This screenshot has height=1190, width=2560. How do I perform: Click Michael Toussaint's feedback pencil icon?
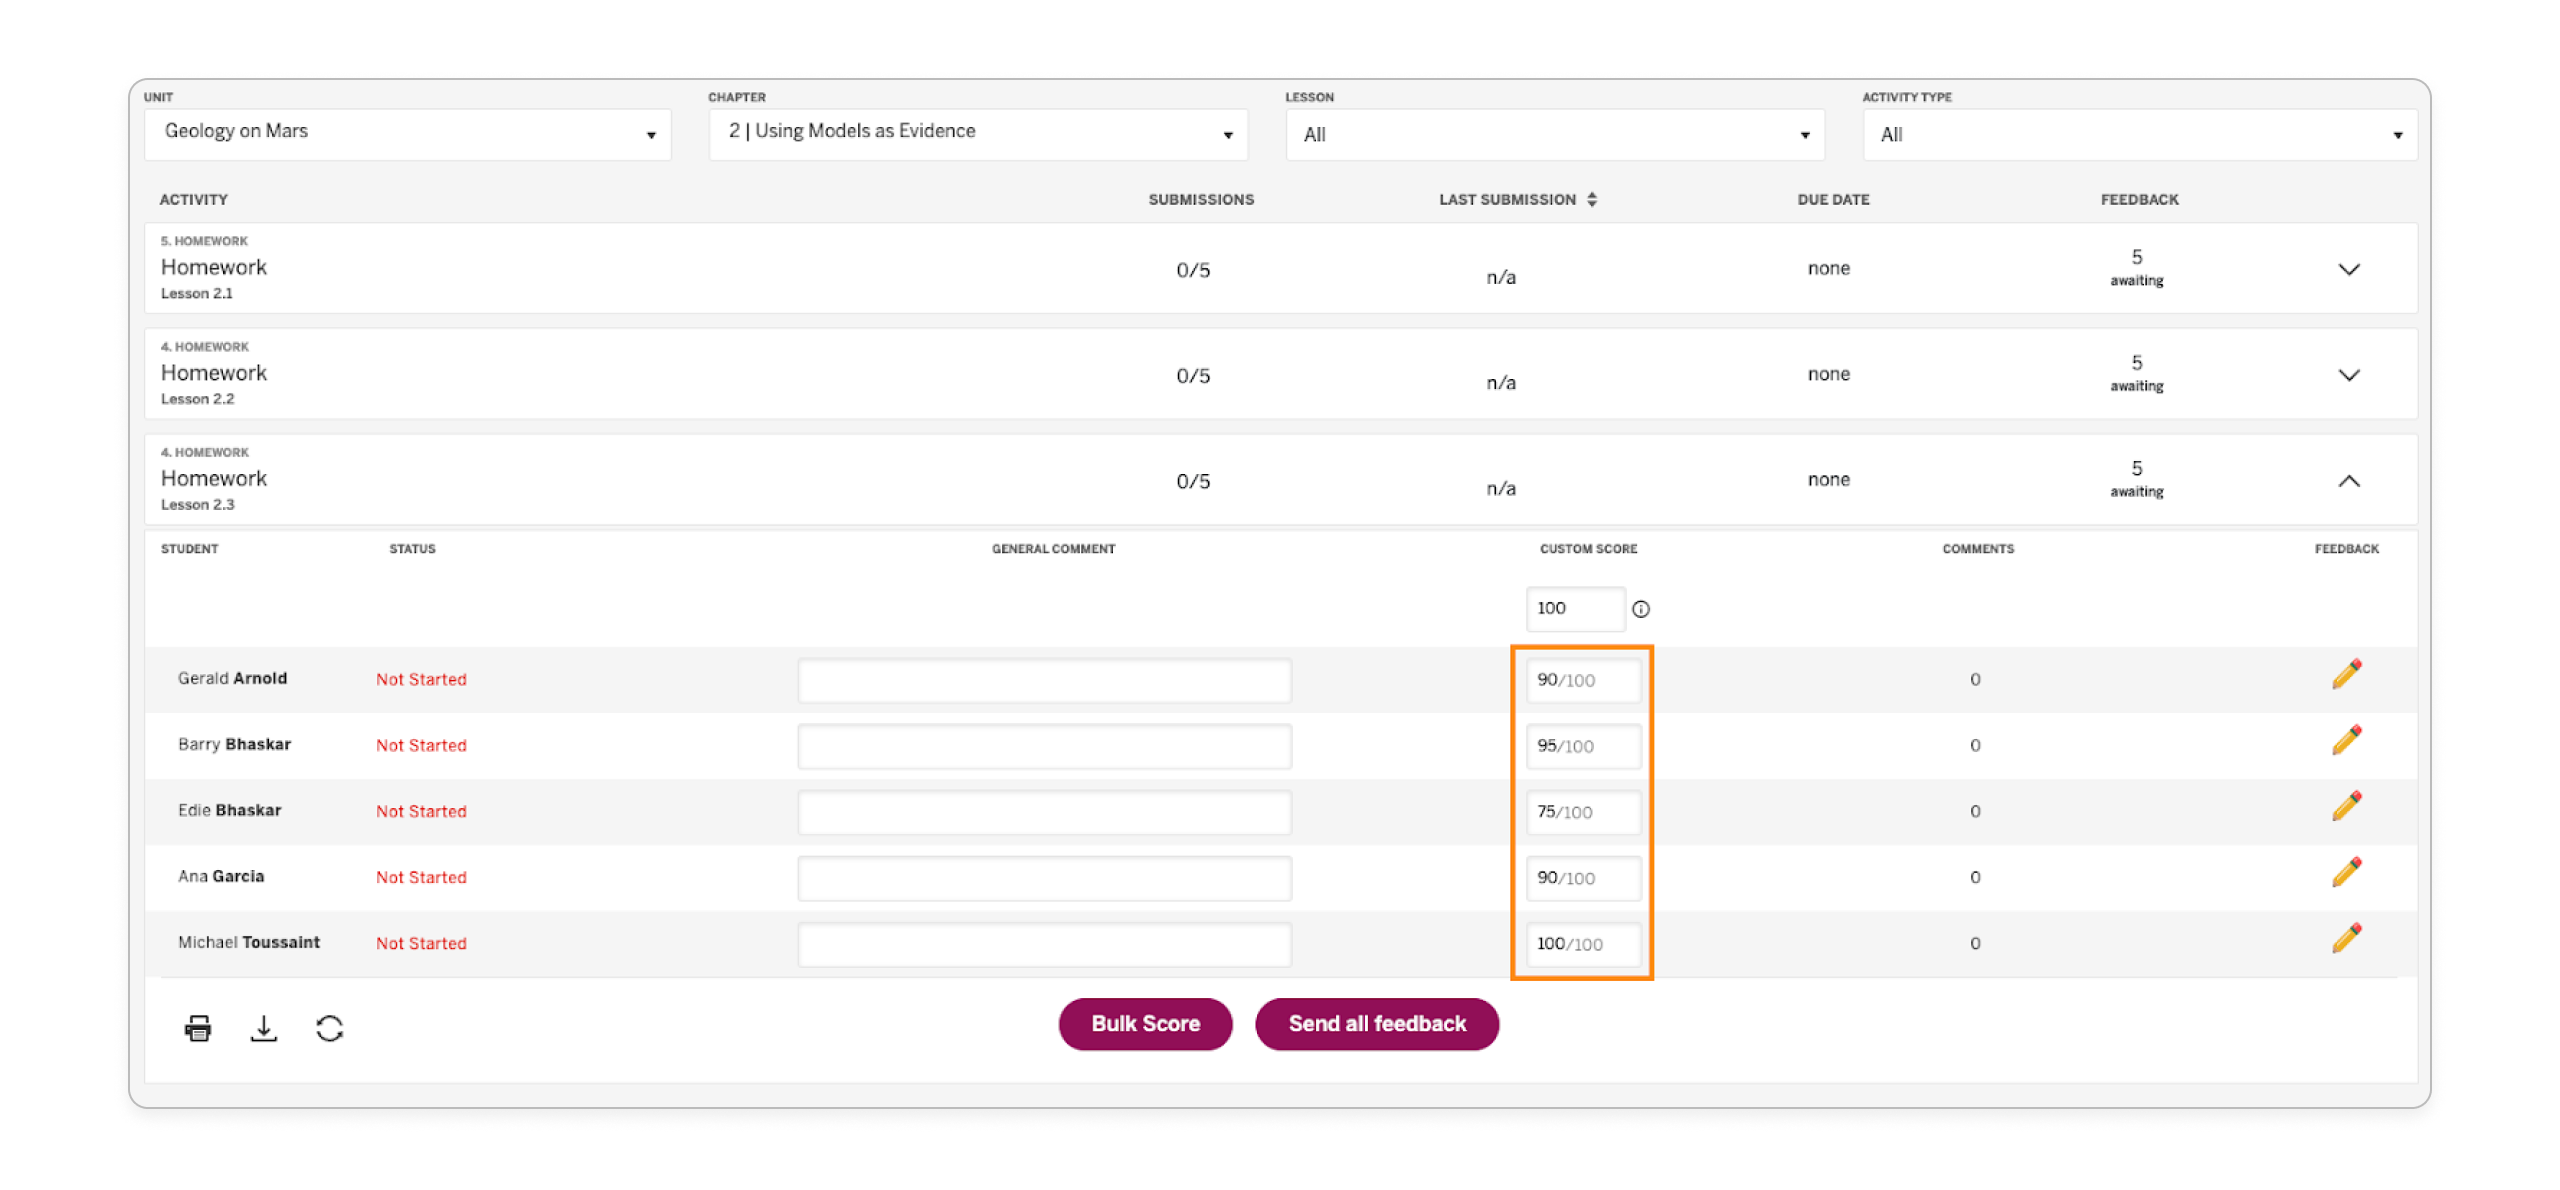(2347, 938)
